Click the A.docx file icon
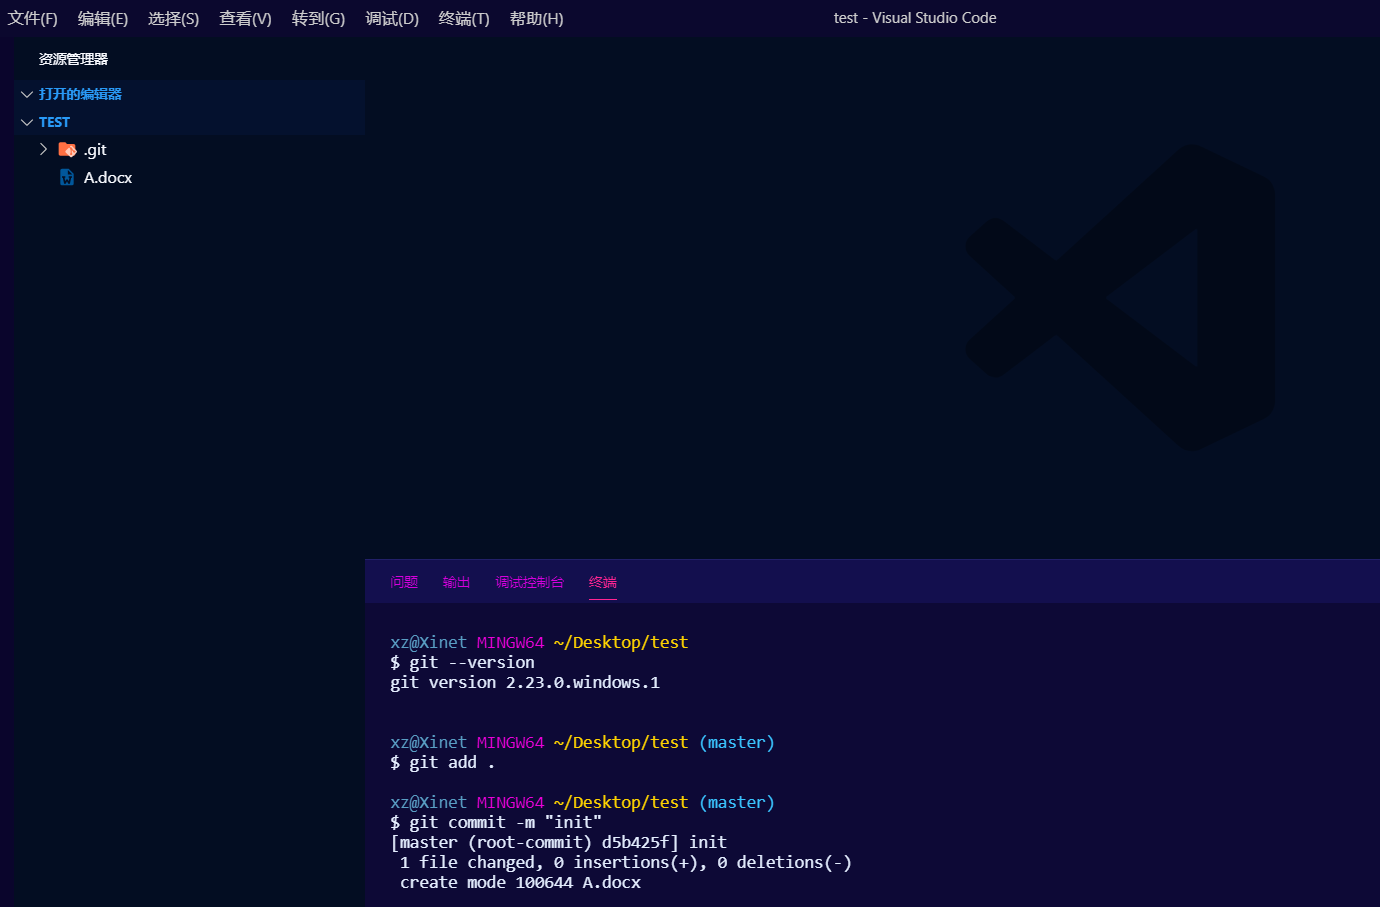The height and width of the screenshot is (907, 1380). pos(67,177)
